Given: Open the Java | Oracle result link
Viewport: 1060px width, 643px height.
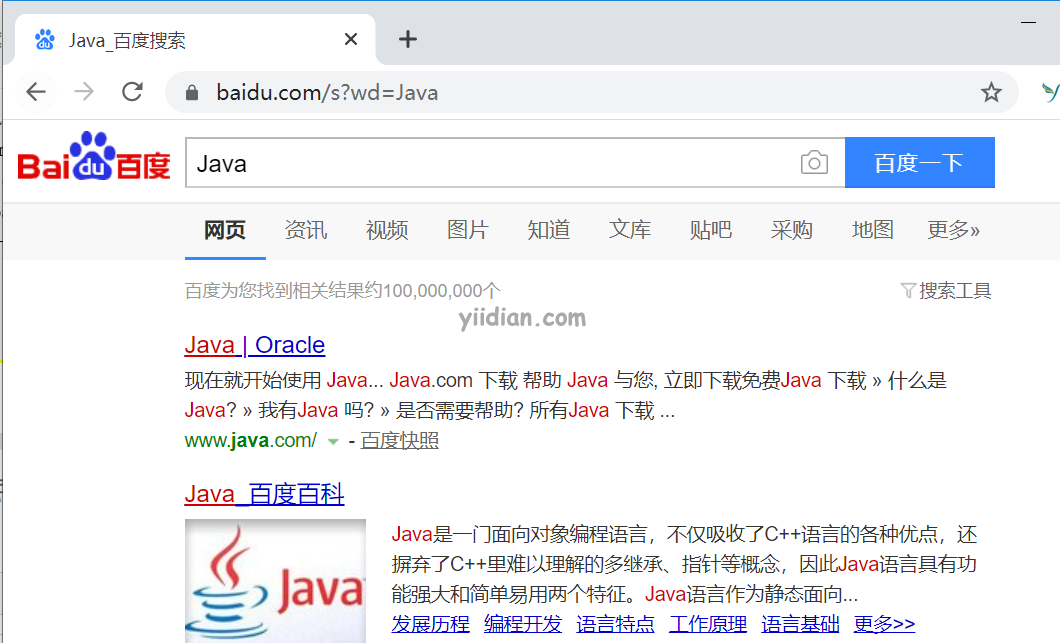Looking at the screenshot, I should click(255, 346).
